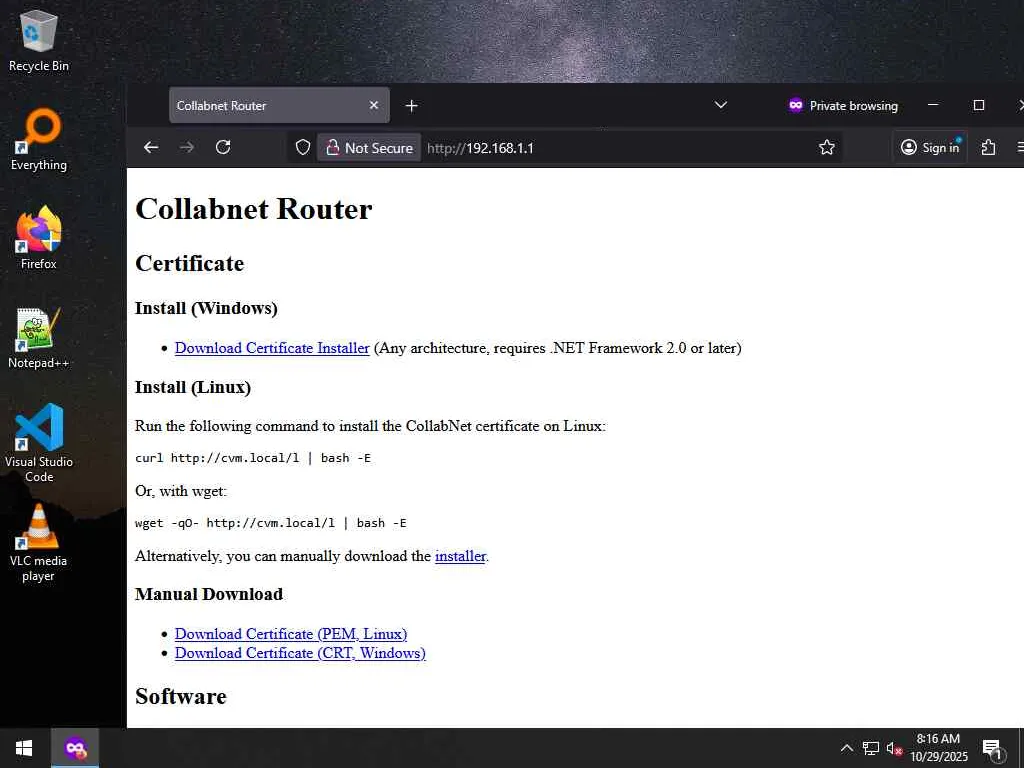Go back using the back arrow
1024x768 pixels.
click(151, 148)
